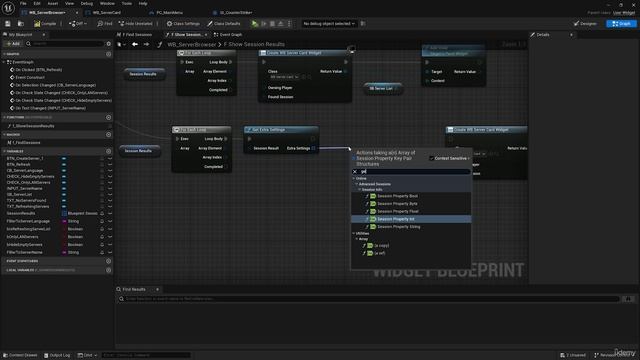640x360 pixels.
Task: Choose Session Property Int action
Action: coord(396,219)
